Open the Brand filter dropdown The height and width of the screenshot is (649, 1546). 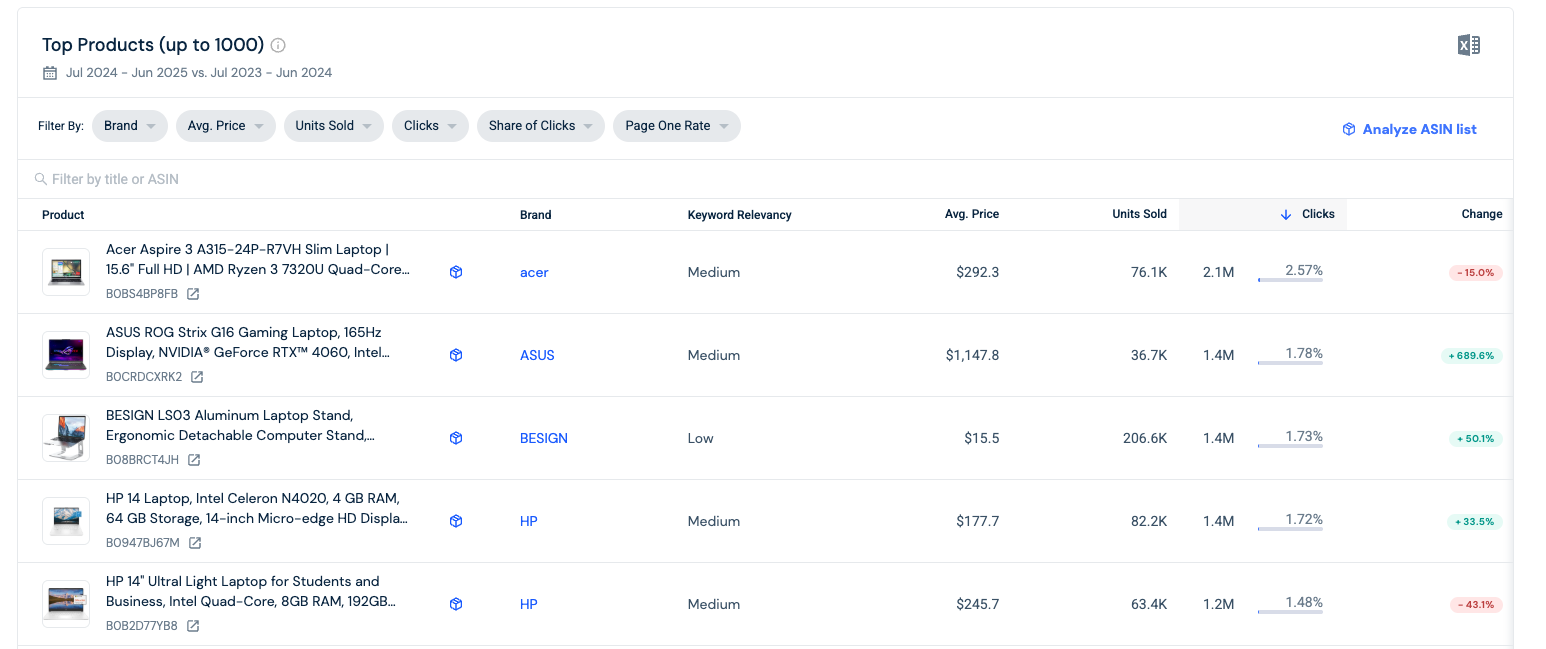click(x=130, y=126)
